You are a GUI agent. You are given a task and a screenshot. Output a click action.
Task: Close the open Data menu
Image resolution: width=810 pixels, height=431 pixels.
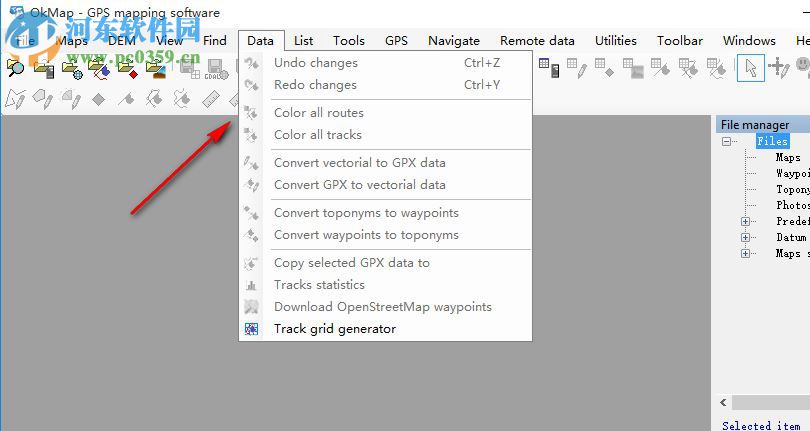(260, 41)
